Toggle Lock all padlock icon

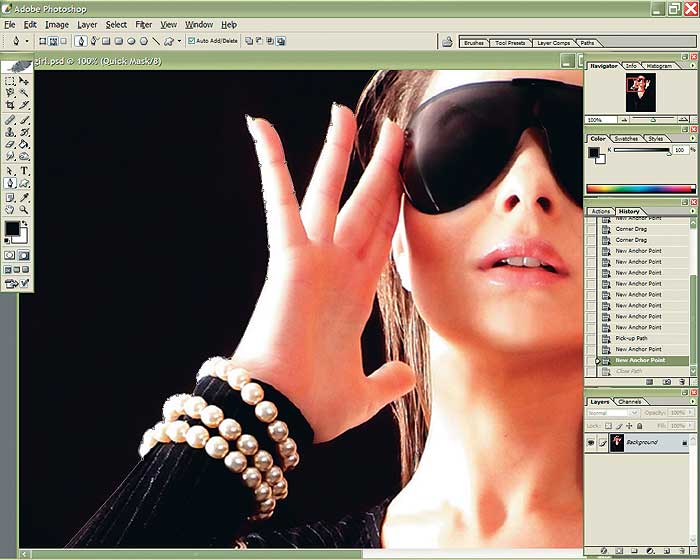(639, 426)
